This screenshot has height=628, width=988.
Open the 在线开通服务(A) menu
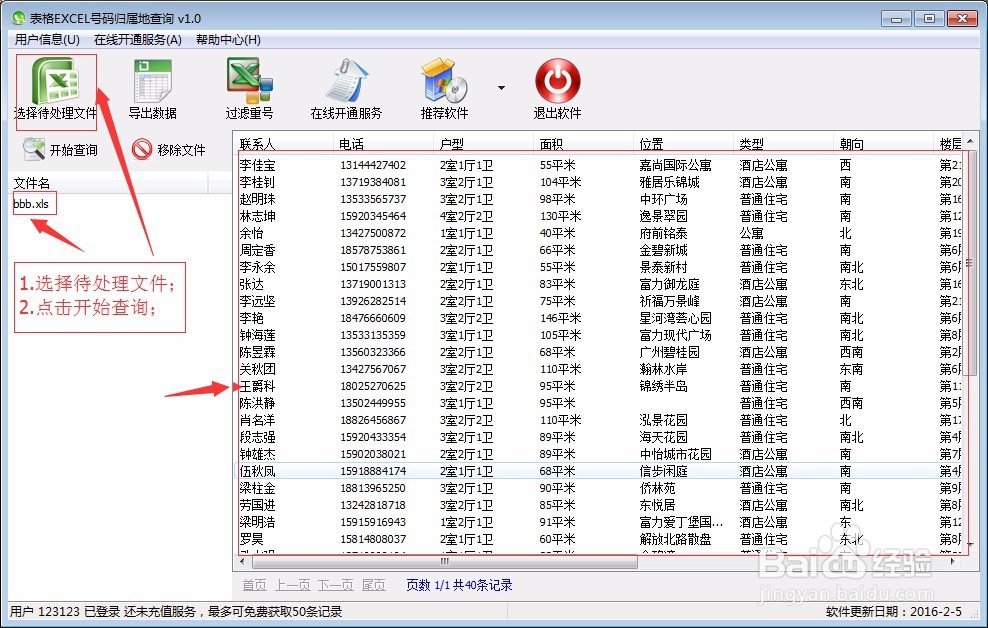pos(137,40)
